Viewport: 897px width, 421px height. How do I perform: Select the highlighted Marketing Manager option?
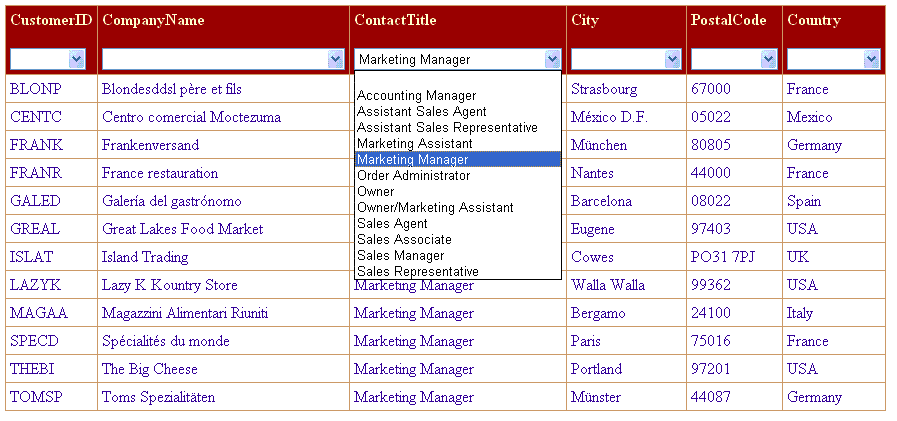coord(458,160)
